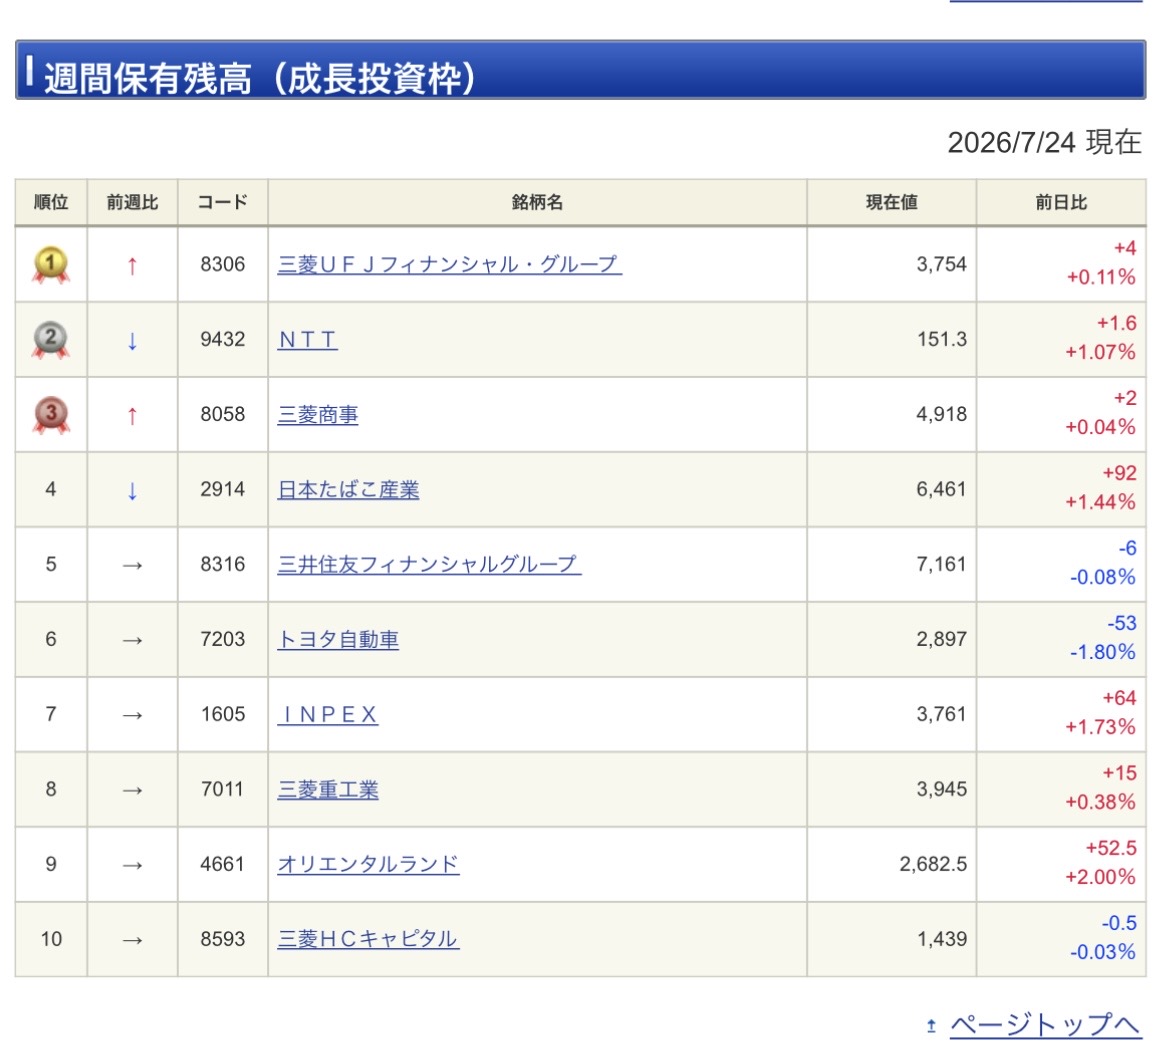The image size is (1170, 1045).
Task: Click the current price 6,461
Action: 942,490
